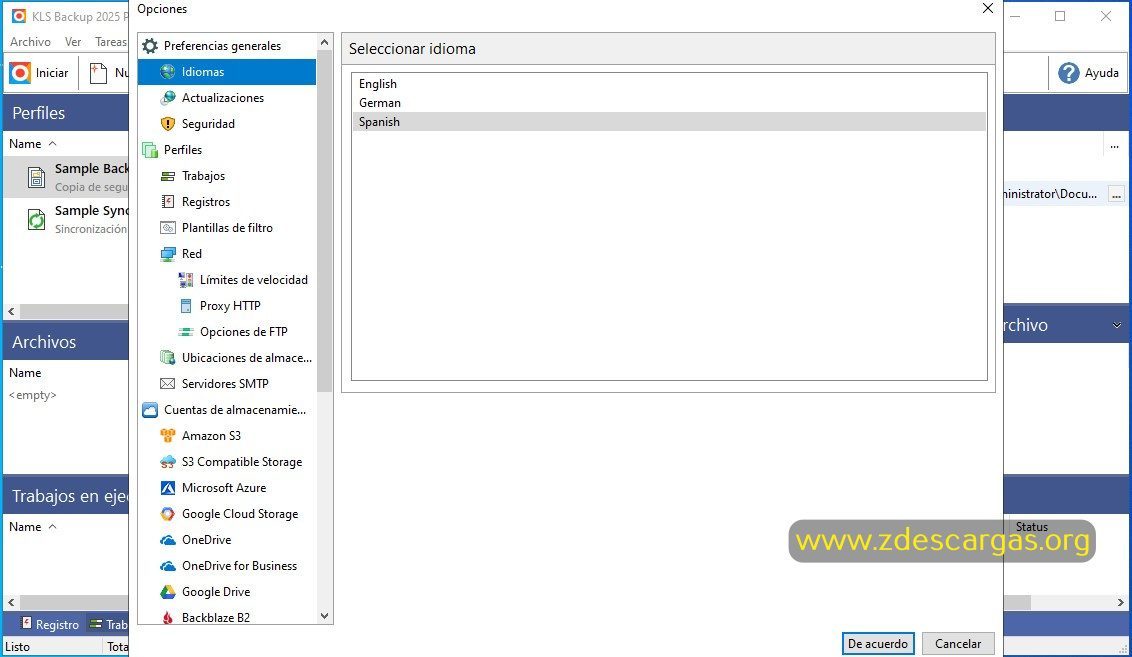
Task: Open the Plantillas de filtro page
Action: coord(227,228)
